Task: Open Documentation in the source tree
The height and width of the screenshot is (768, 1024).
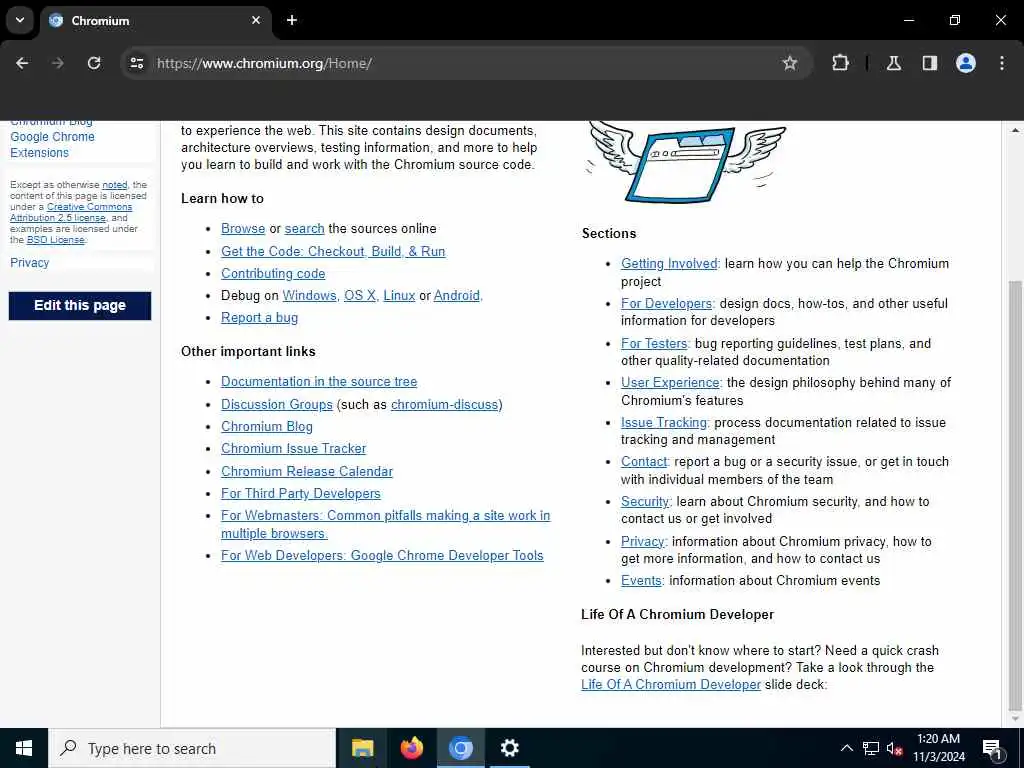Action: pyautogui.click(x=319, y=381)
